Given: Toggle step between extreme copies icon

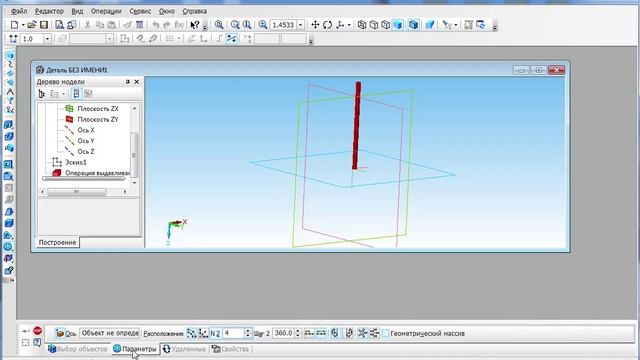Looking at the screenshot, I should (x=321, y=333).
